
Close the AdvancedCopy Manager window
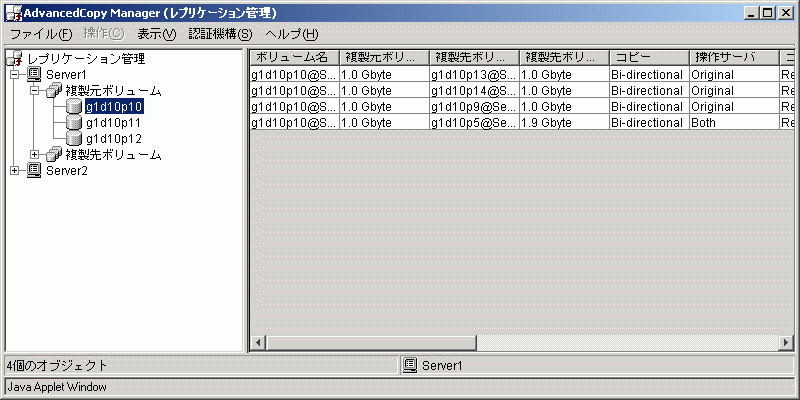pos(785,14)
